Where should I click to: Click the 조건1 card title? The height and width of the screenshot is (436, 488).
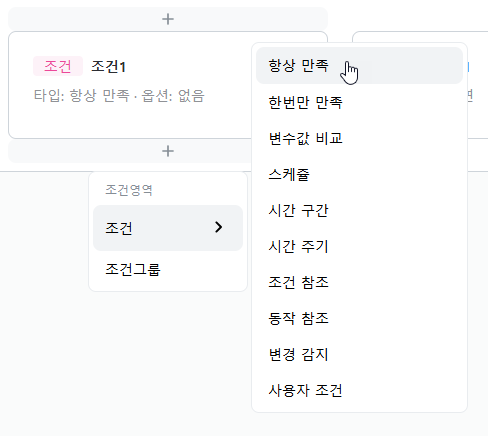point(108,66)
